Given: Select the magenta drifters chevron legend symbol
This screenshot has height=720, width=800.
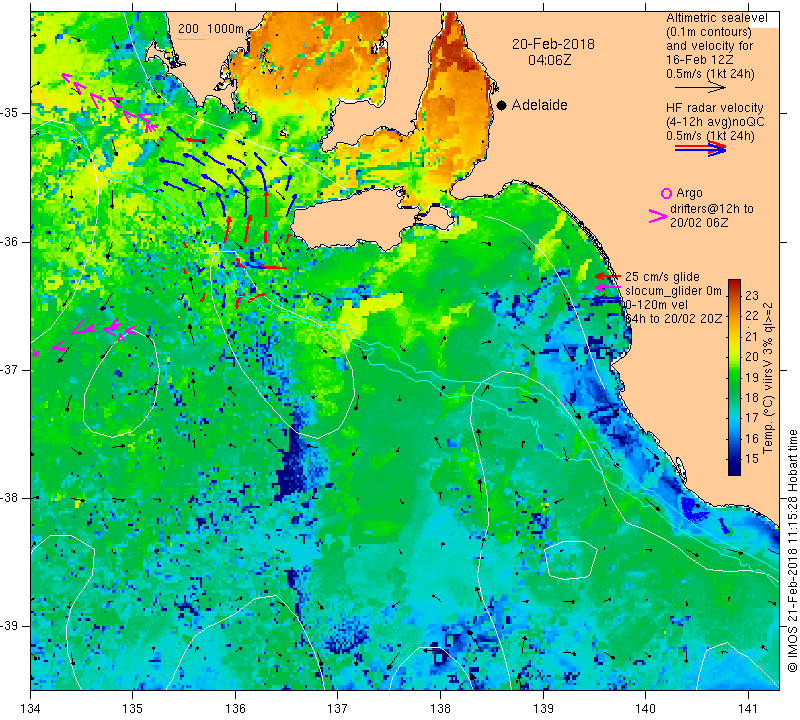Looking at the screenshot, I should (658, 216).
